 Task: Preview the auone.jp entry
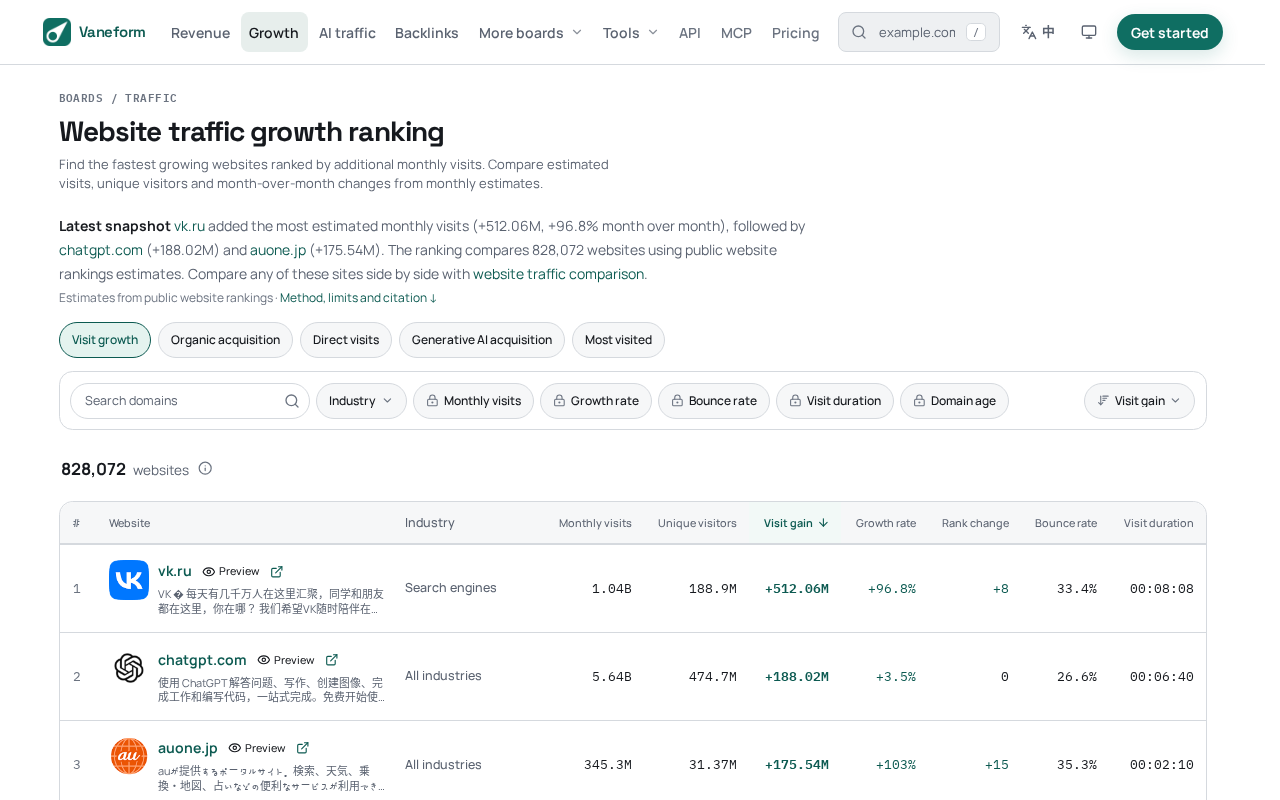[257, 748]
